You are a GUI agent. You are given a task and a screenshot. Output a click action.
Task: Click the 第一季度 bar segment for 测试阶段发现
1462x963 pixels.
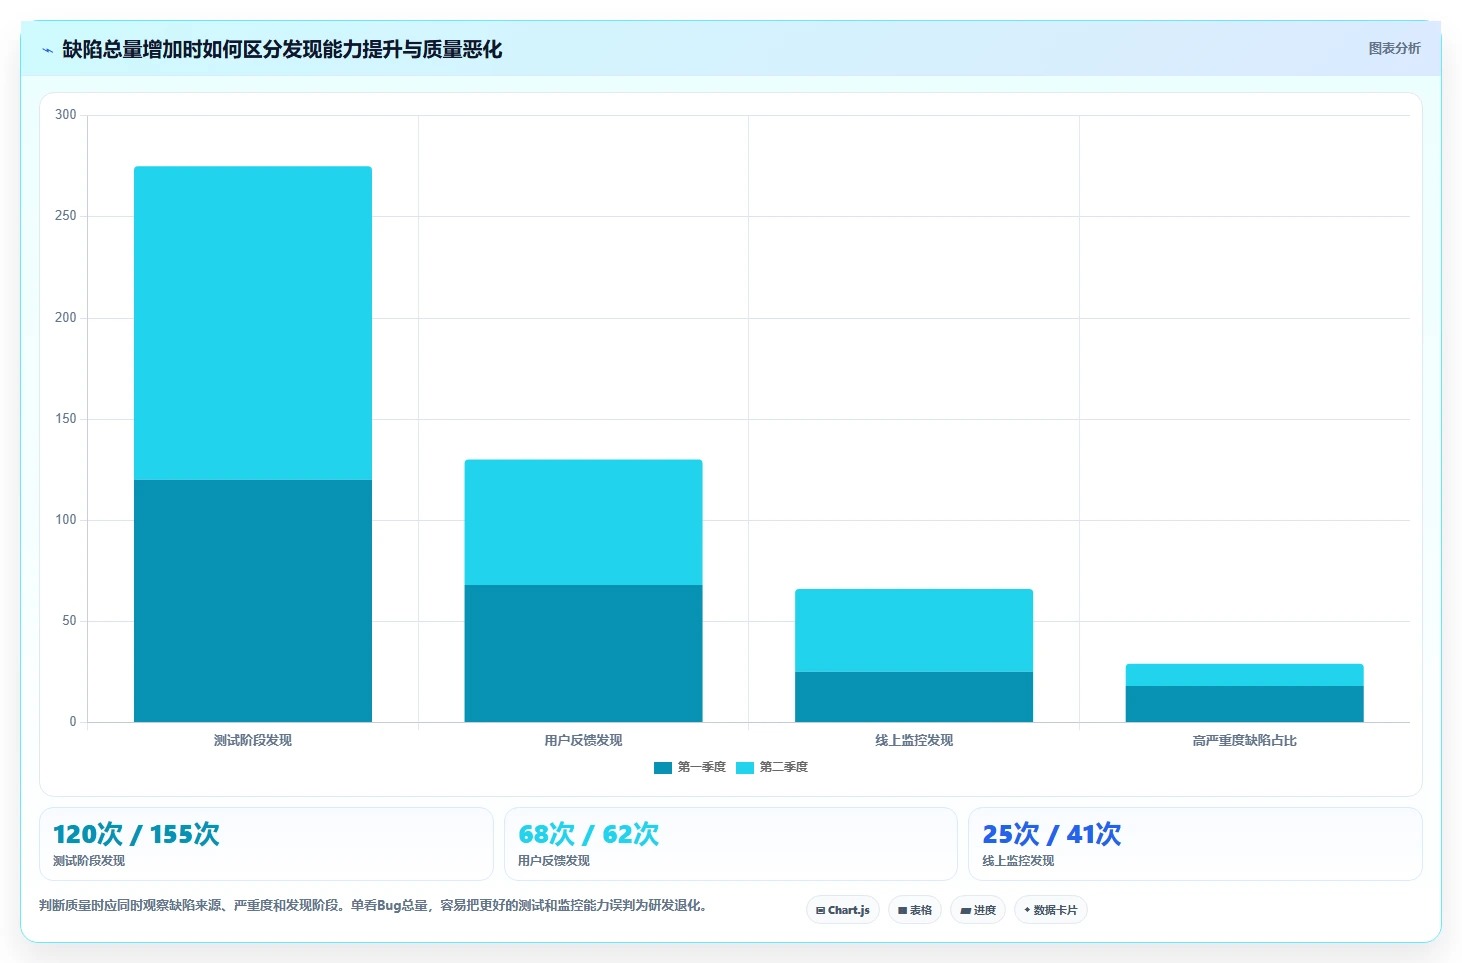pos(253,601)
